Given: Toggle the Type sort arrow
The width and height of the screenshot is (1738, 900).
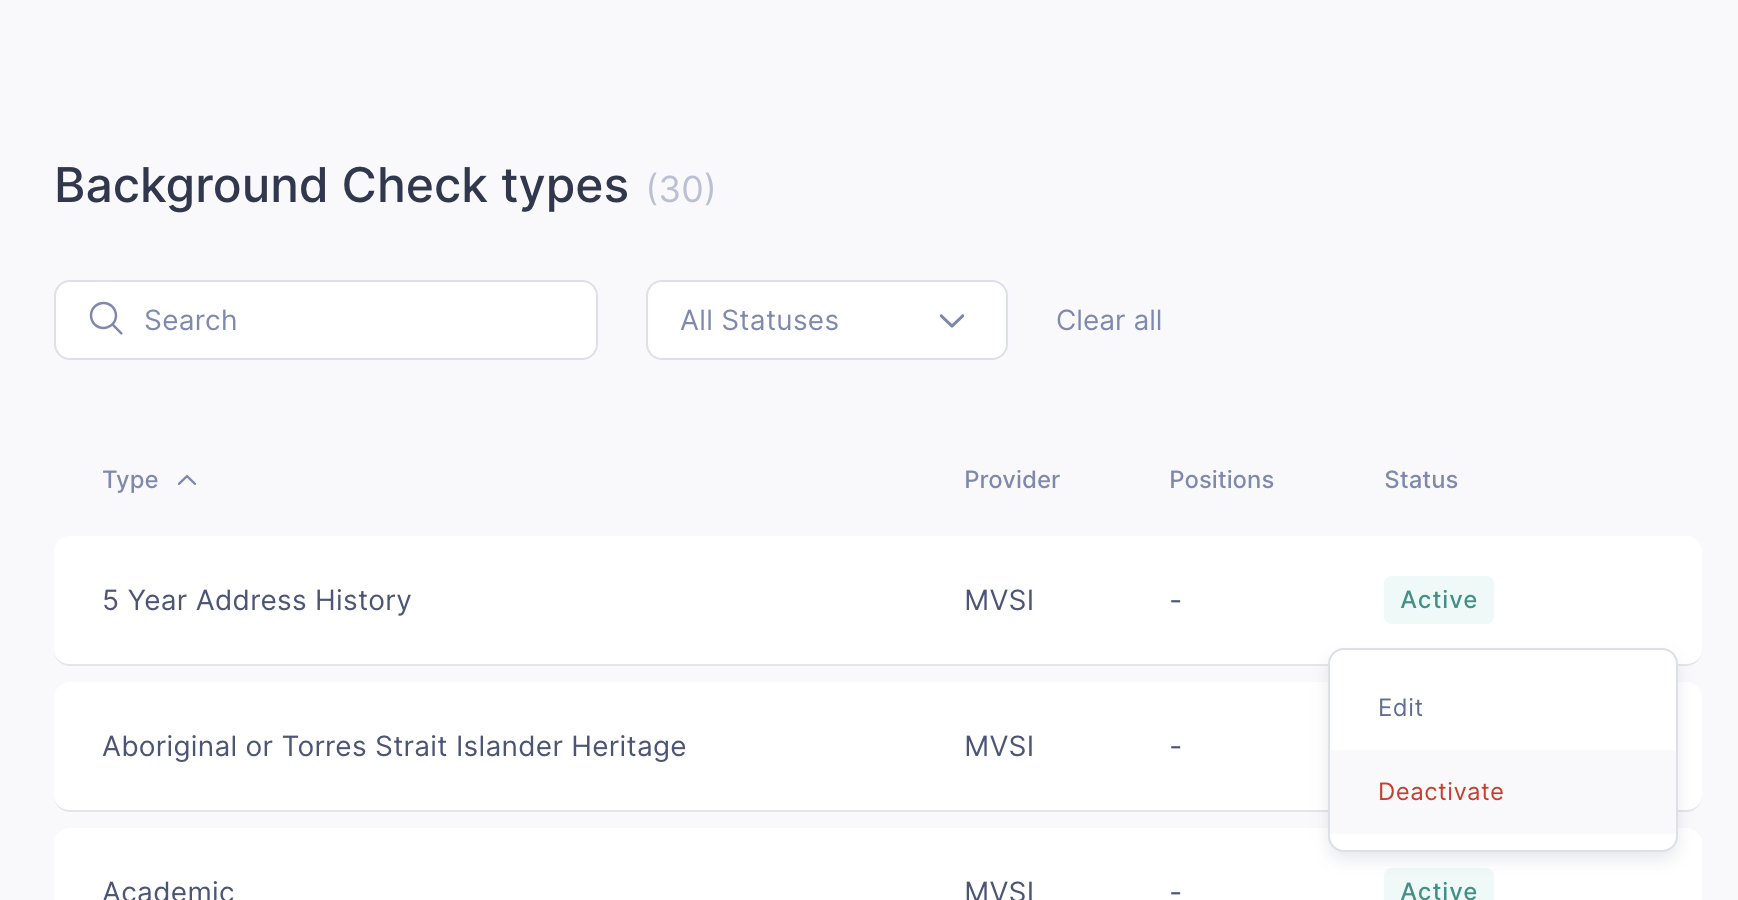Looking at the screenshot, I should click(x=187, y=480).
